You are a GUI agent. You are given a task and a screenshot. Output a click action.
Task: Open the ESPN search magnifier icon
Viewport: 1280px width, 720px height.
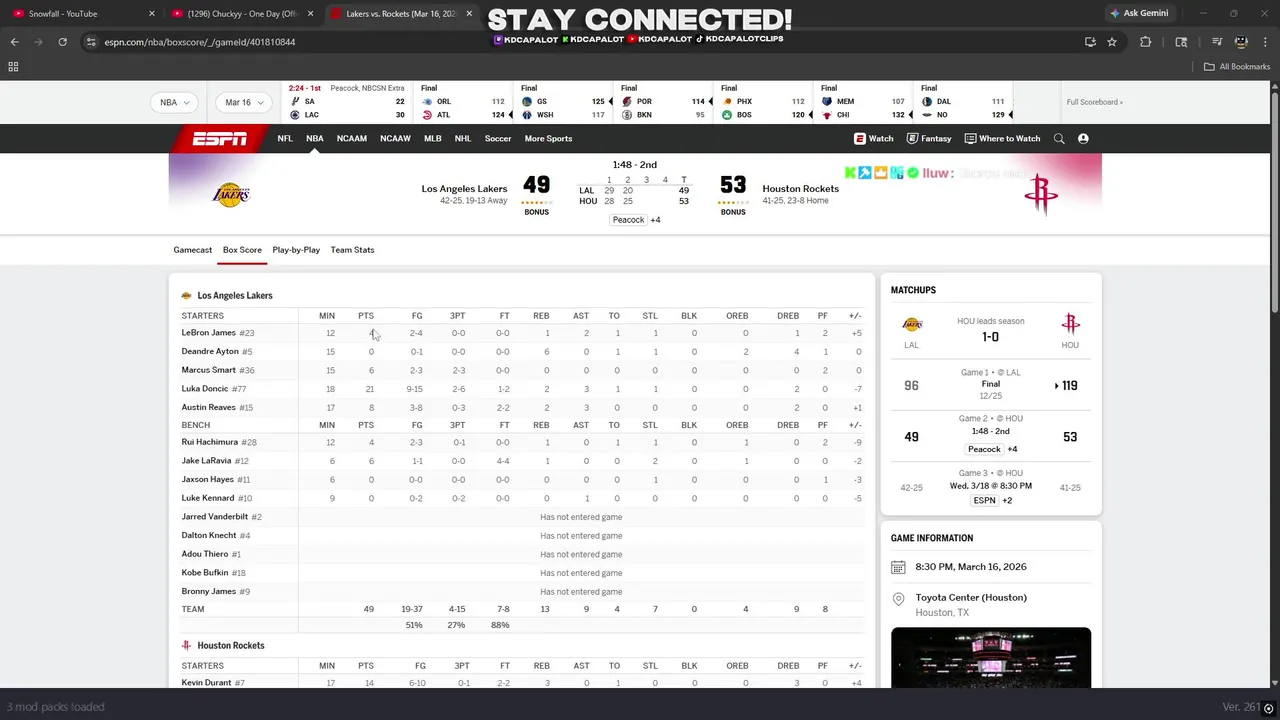click(x=1059, y=139)
